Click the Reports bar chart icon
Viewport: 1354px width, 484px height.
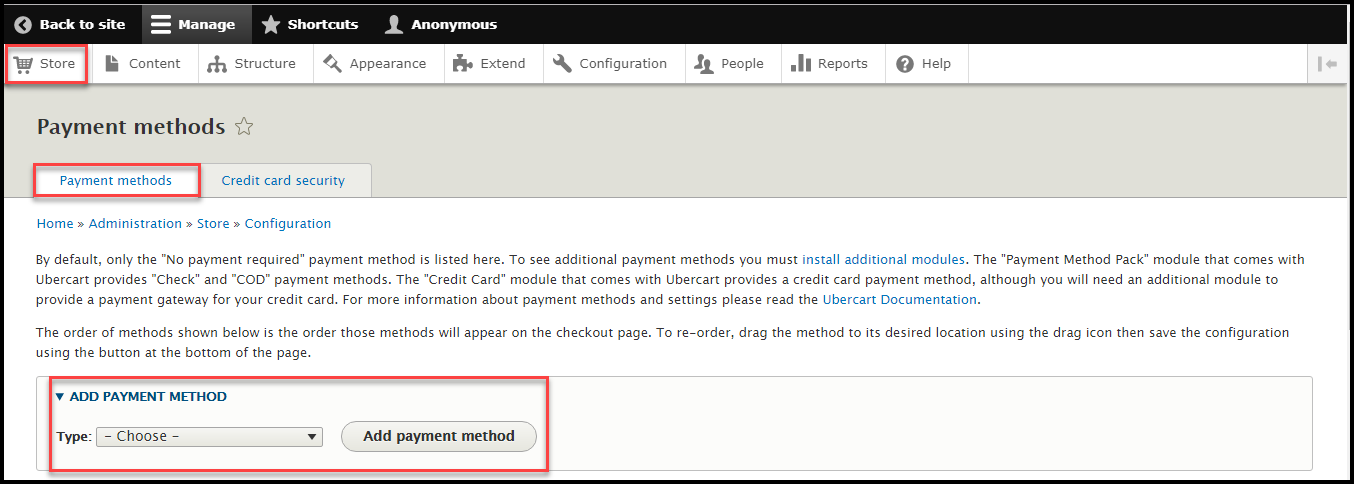(x=801, y=63)
